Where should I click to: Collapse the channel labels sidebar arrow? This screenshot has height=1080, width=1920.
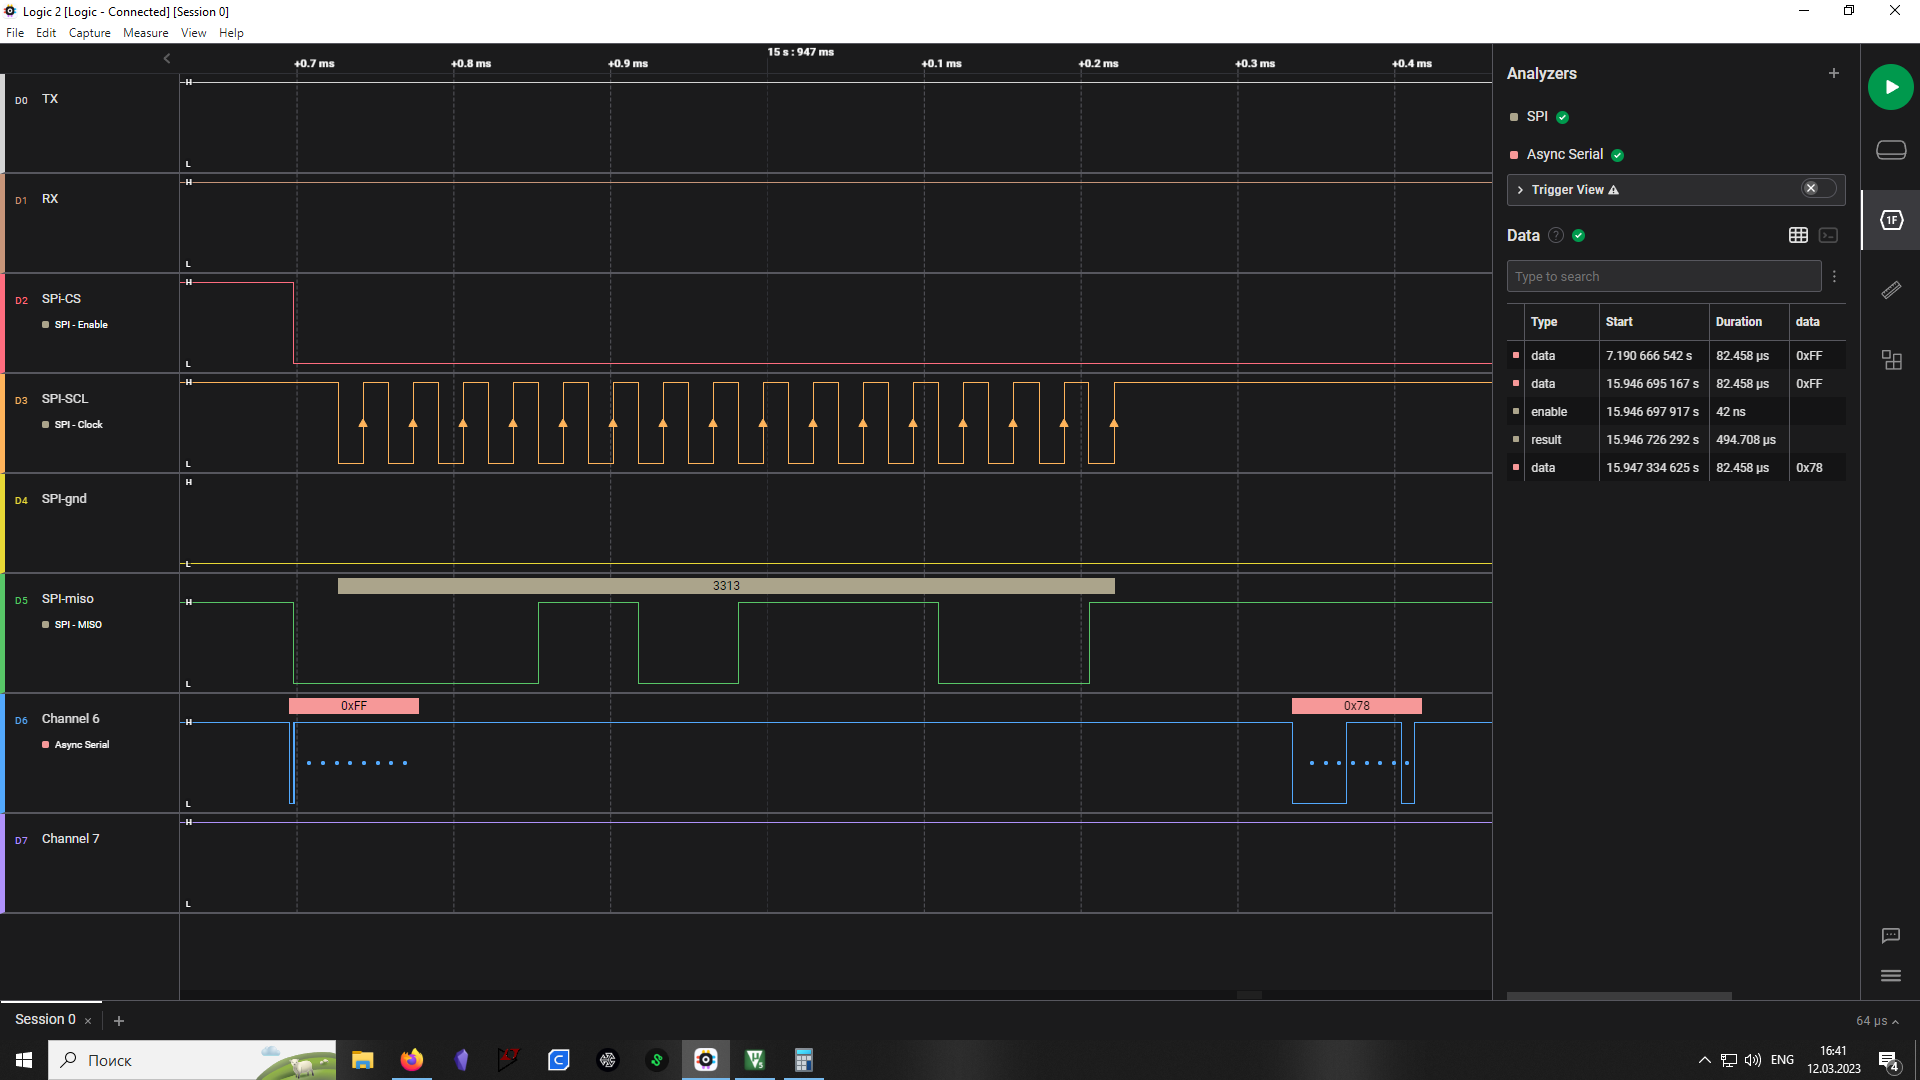click(167, 59)
